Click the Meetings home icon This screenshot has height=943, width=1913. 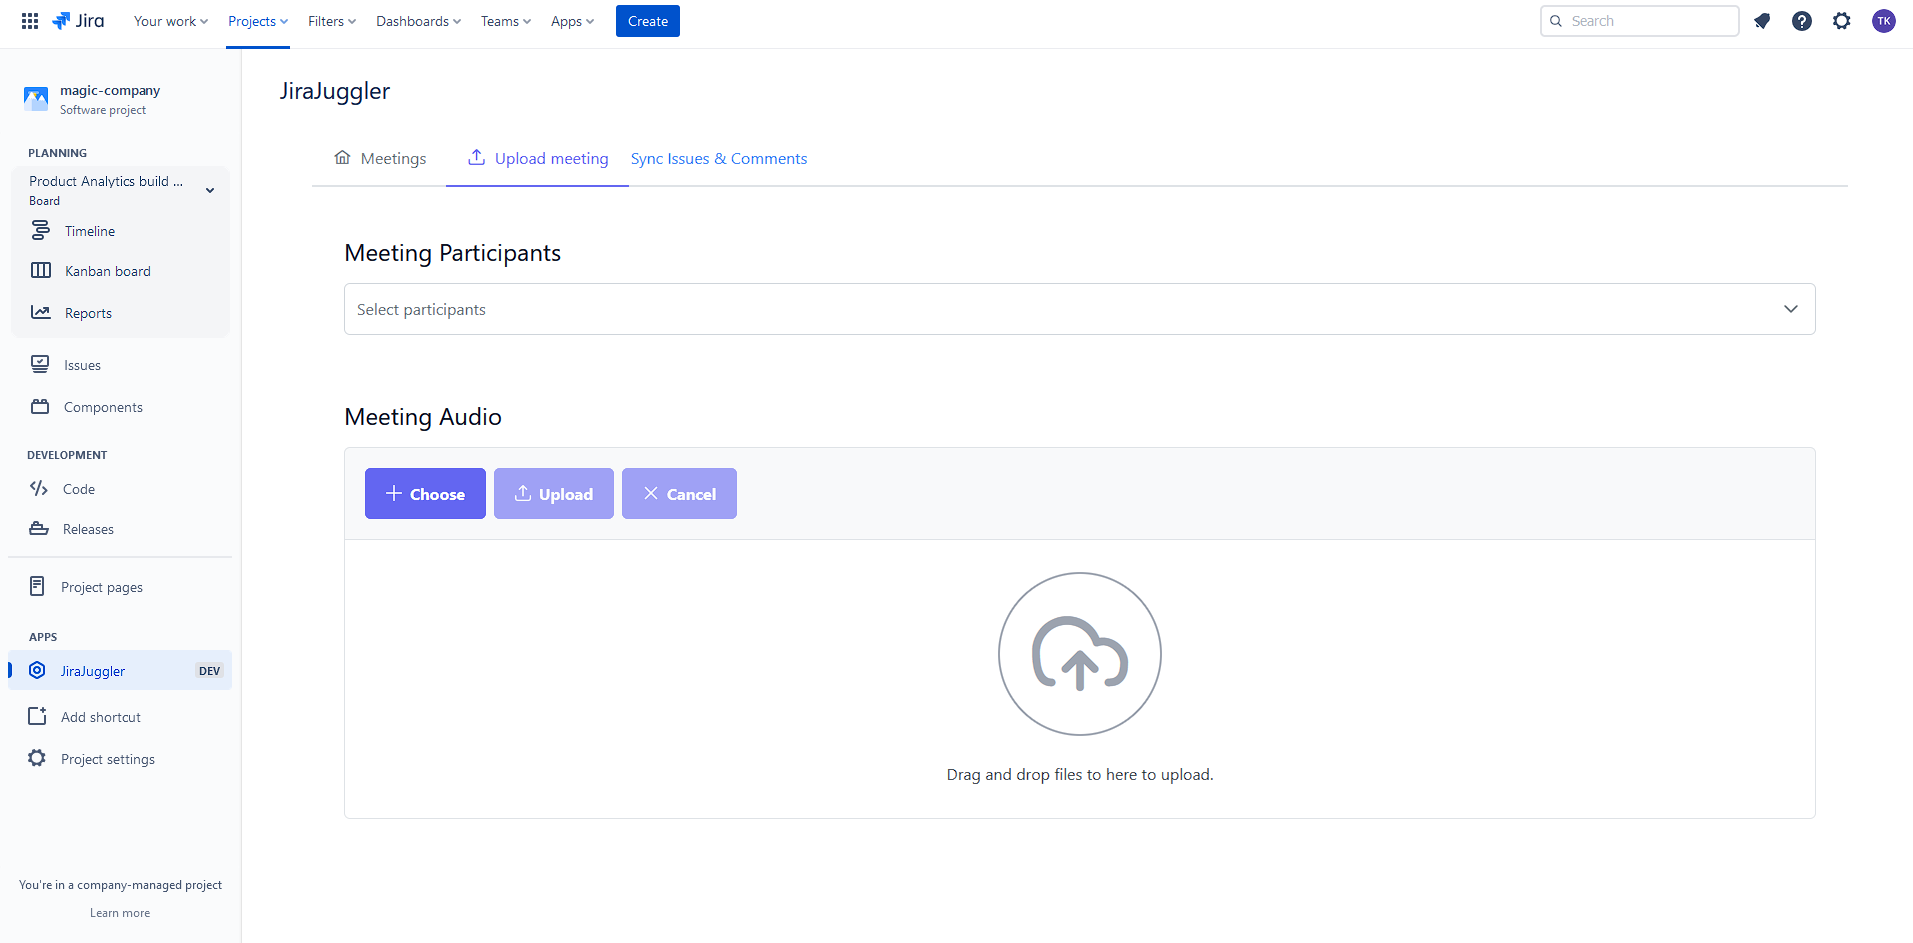[342, 157]
